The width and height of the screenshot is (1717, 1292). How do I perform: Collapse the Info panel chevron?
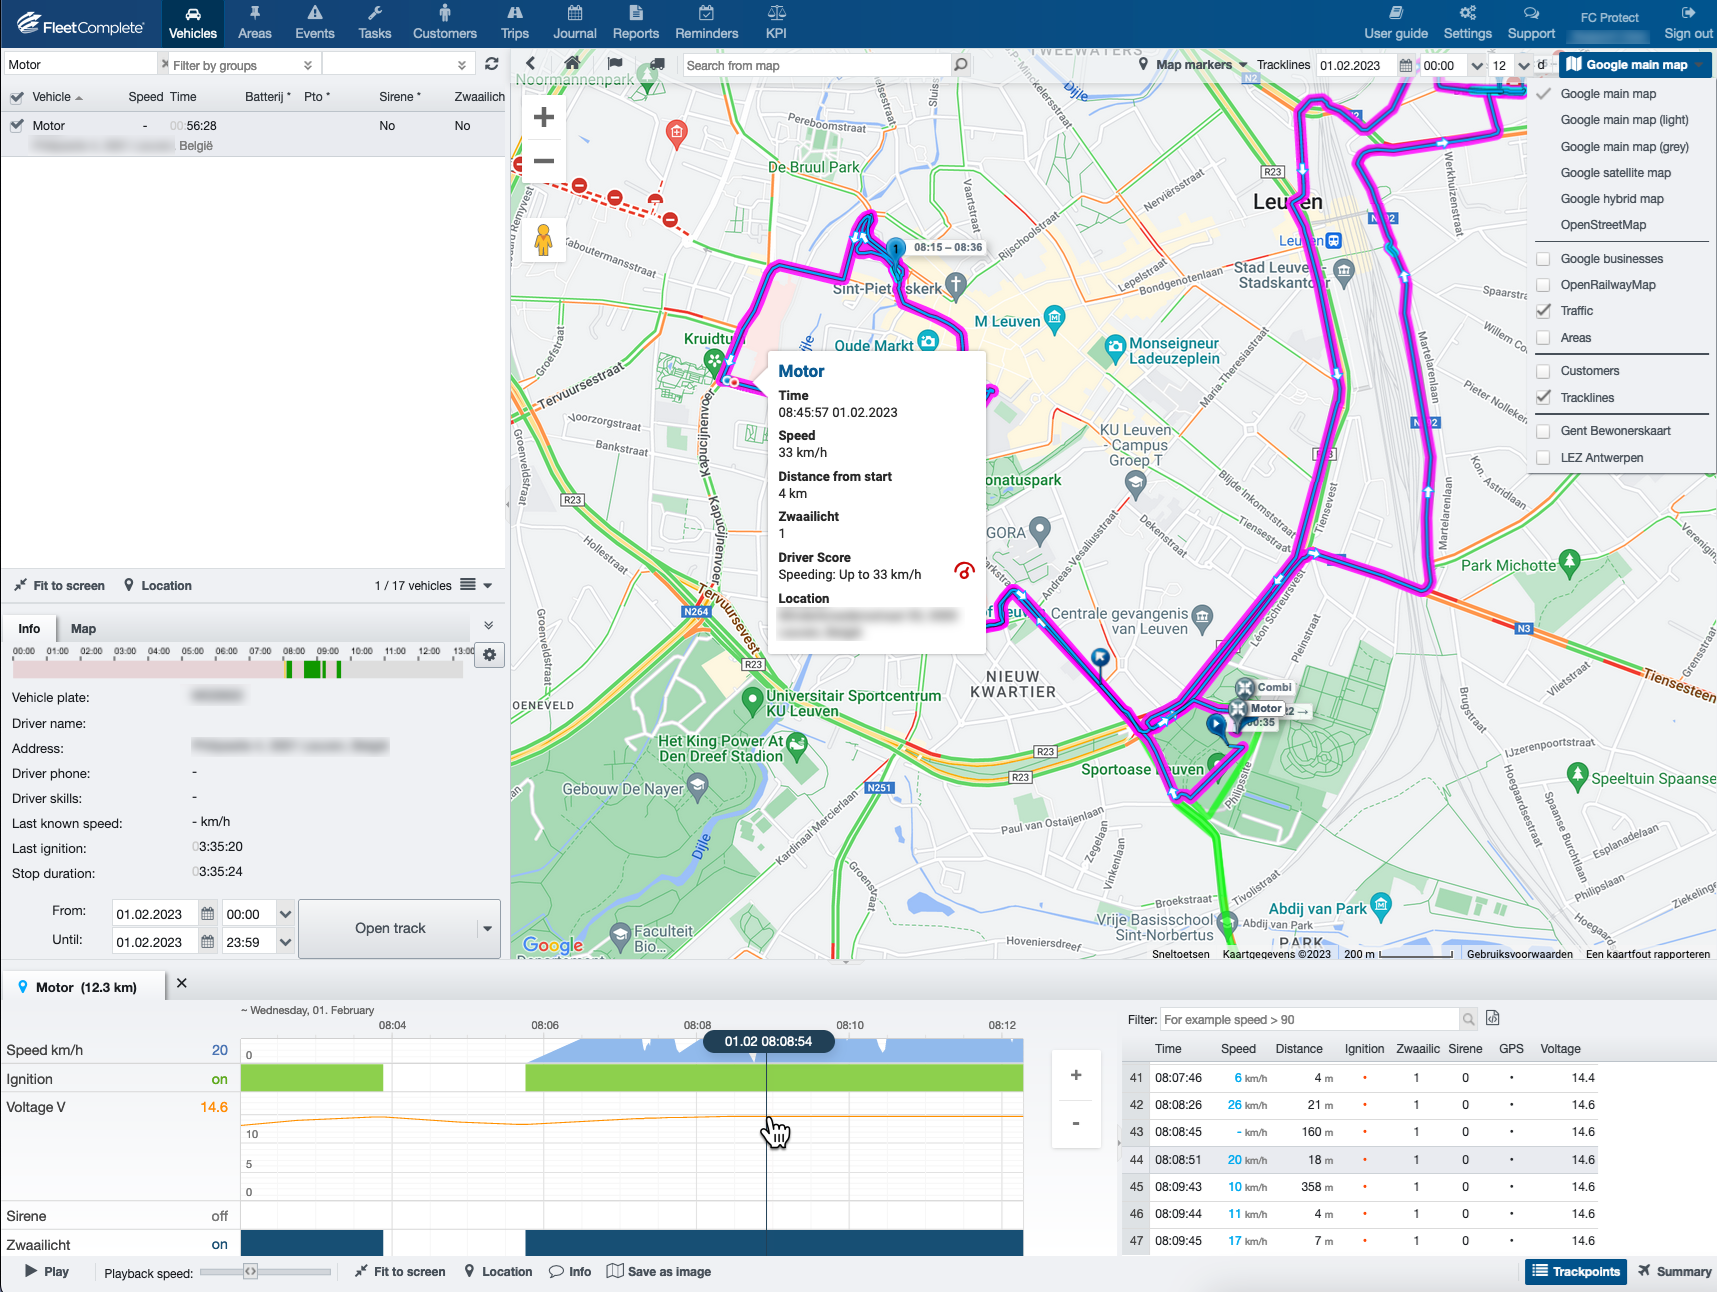(x=489, y=625)
